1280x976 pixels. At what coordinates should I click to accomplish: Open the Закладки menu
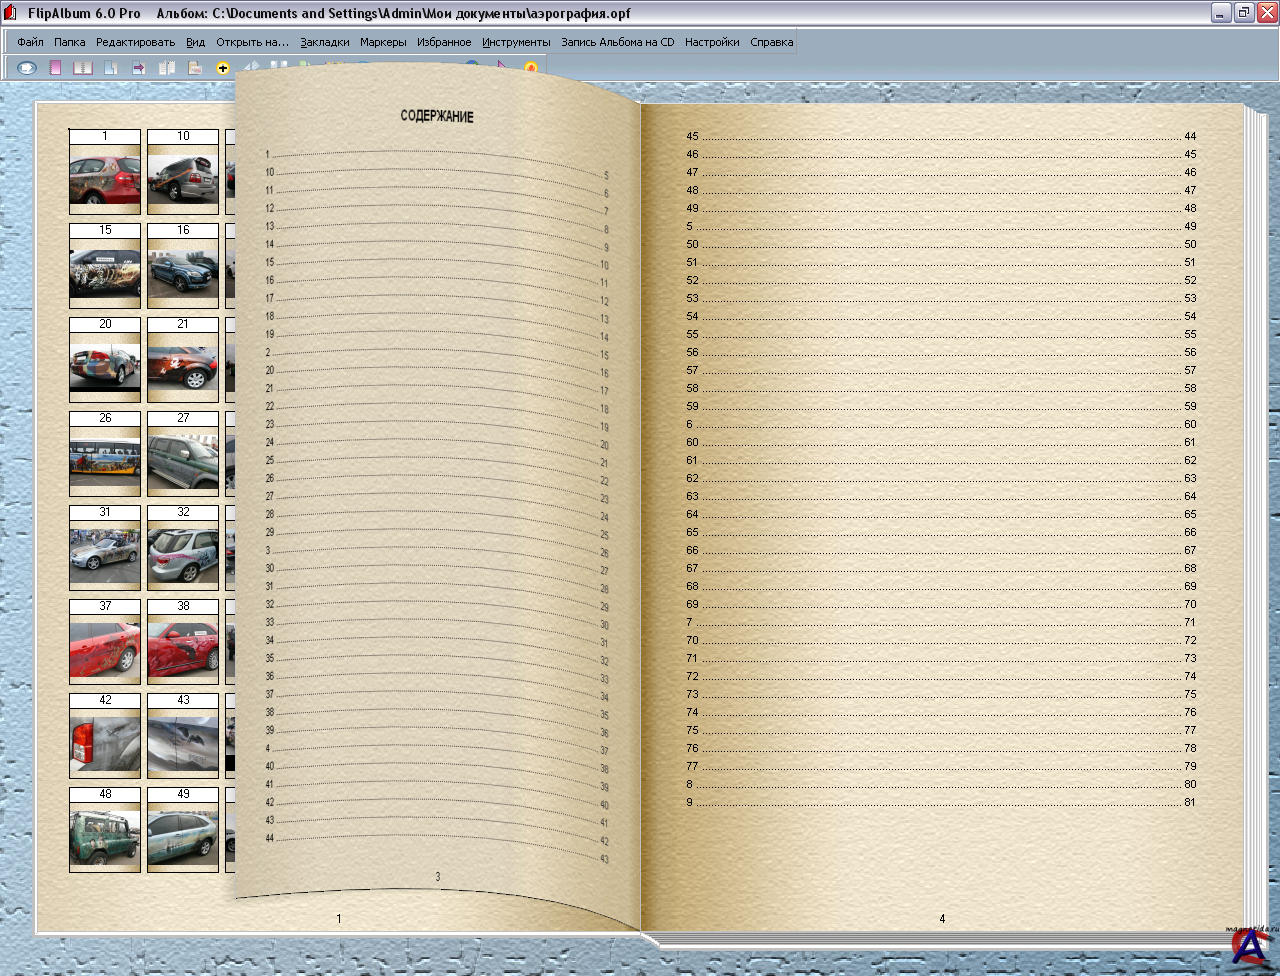(x=325, y=42)
